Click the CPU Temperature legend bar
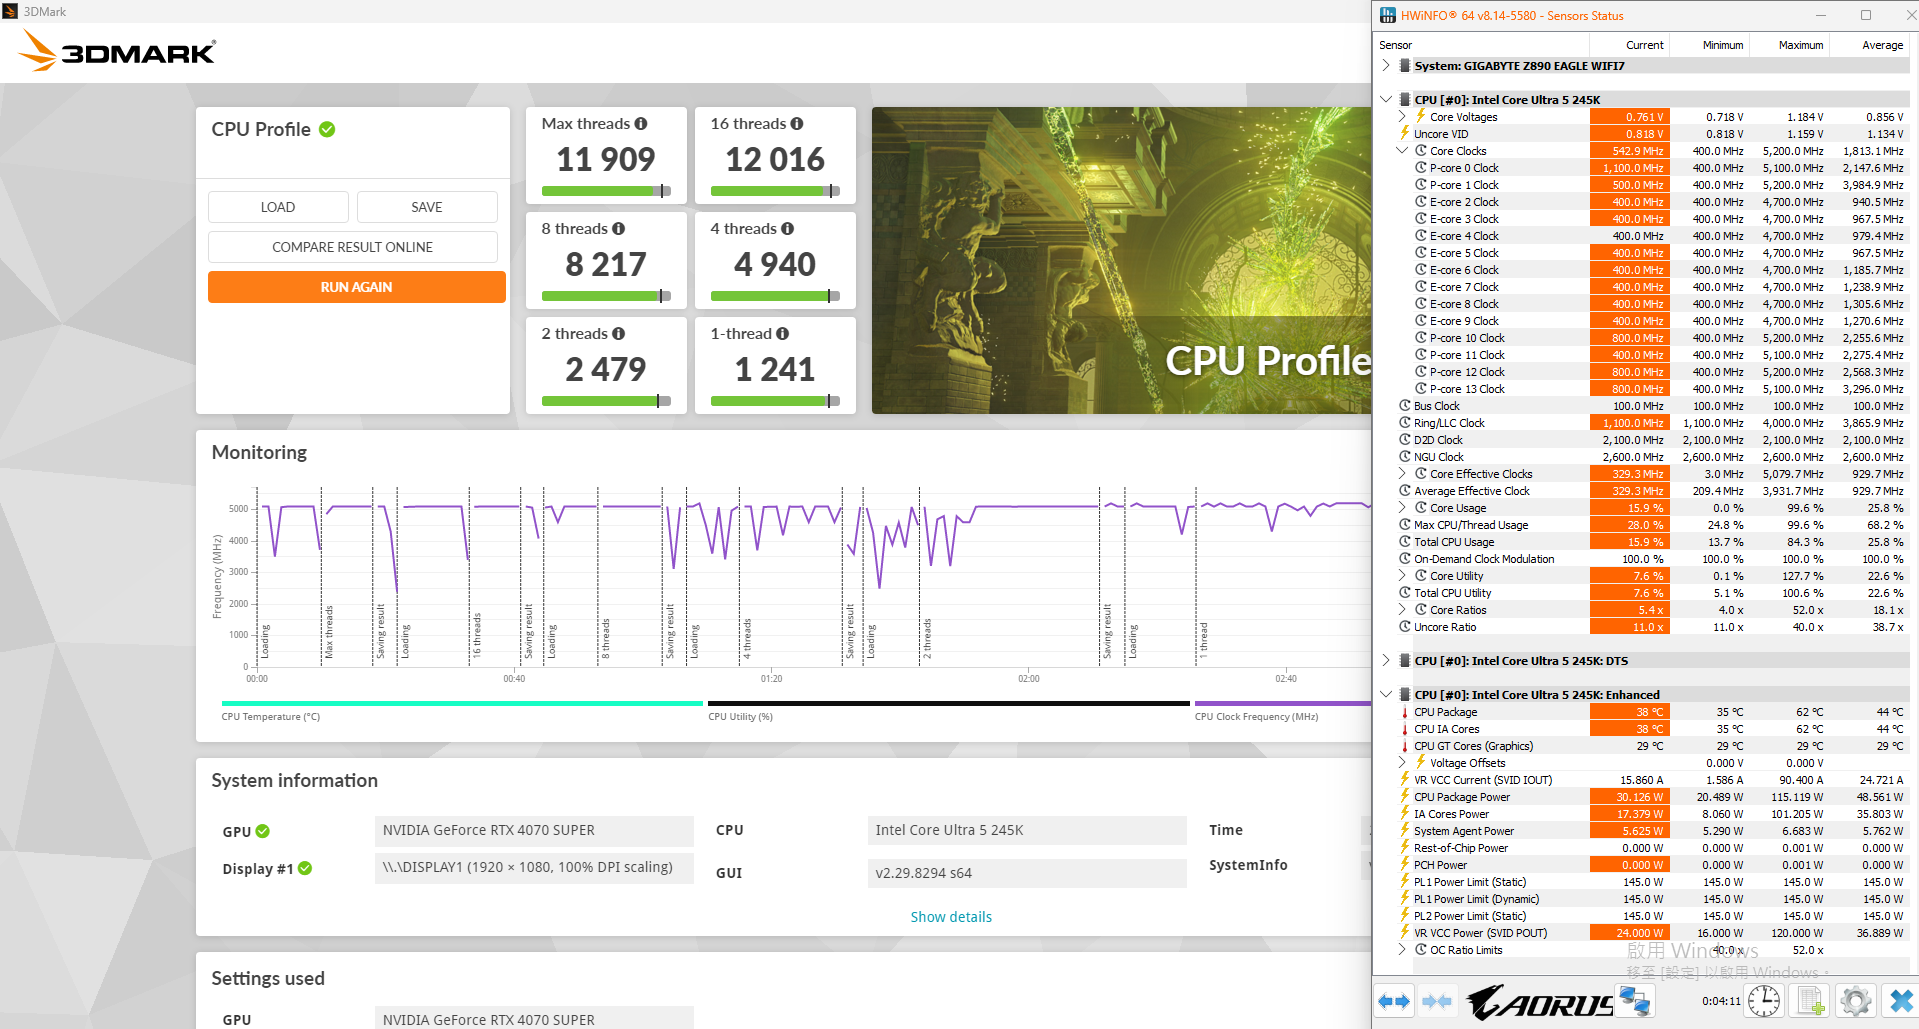 coord(462,704)
